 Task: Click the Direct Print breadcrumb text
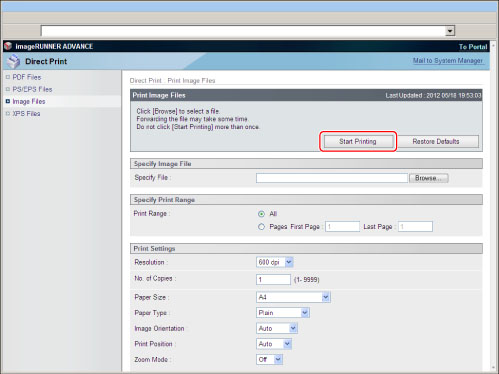pyautogui.click(x=146, y=81)
